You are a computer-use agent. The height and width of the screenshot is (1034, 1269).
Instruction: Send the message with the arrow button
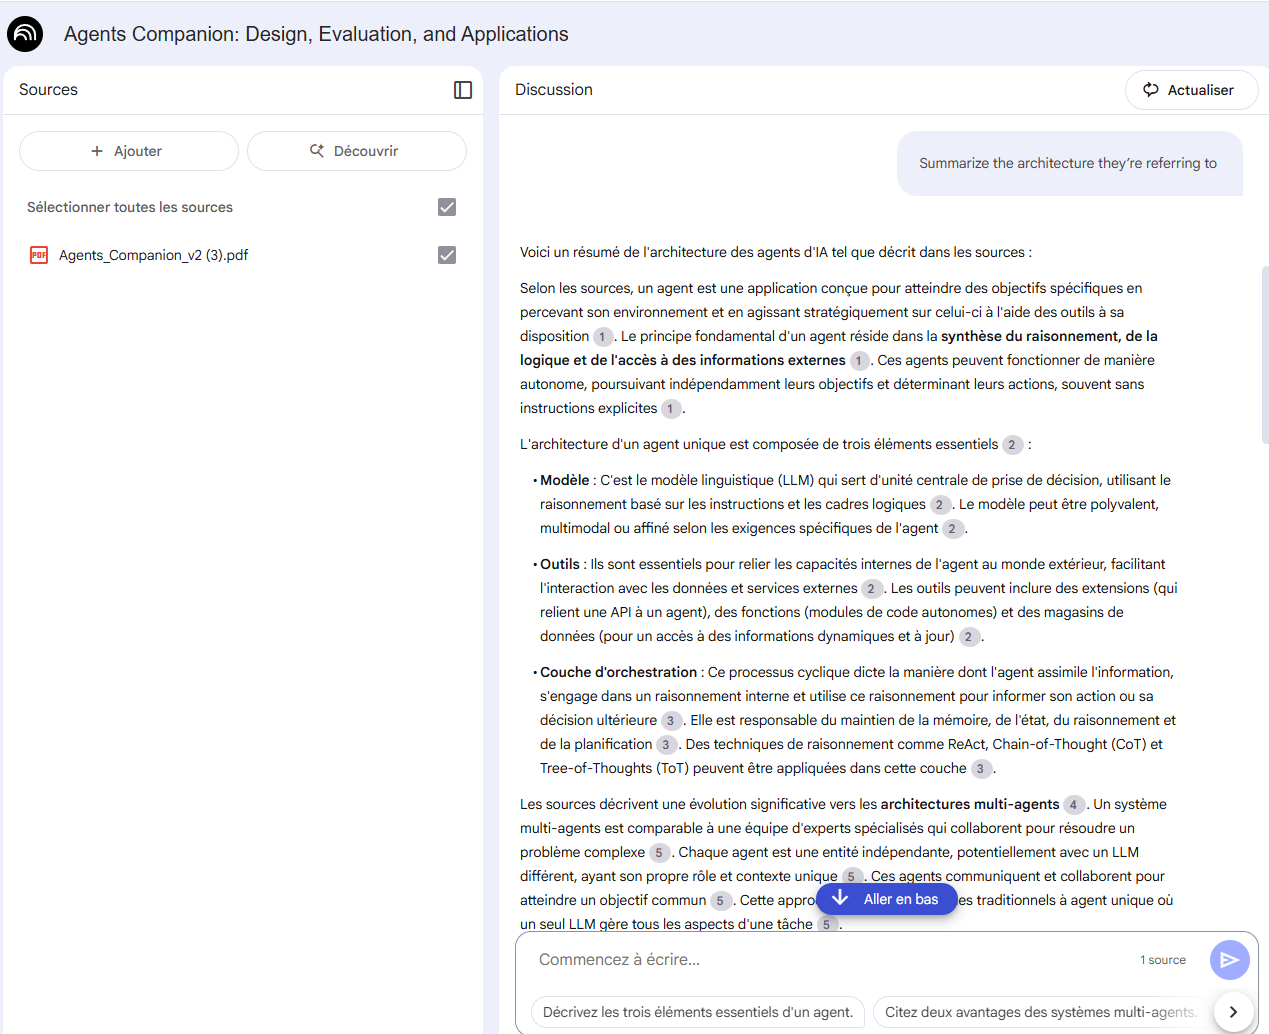1229,960
